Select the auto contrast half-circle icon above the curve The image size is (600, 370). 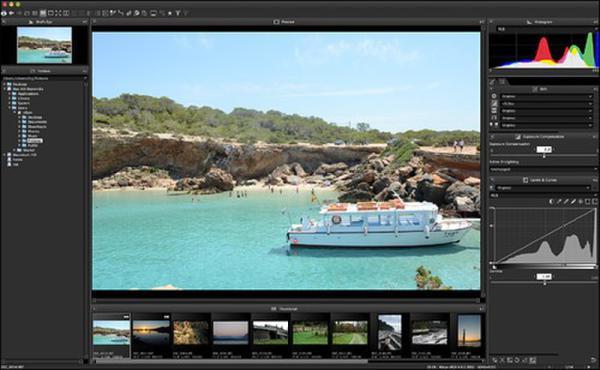pos(551,201)
